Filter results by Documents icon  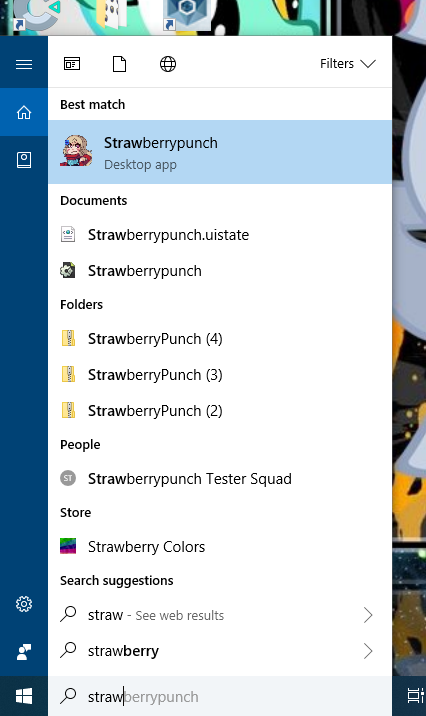(120, 64)
